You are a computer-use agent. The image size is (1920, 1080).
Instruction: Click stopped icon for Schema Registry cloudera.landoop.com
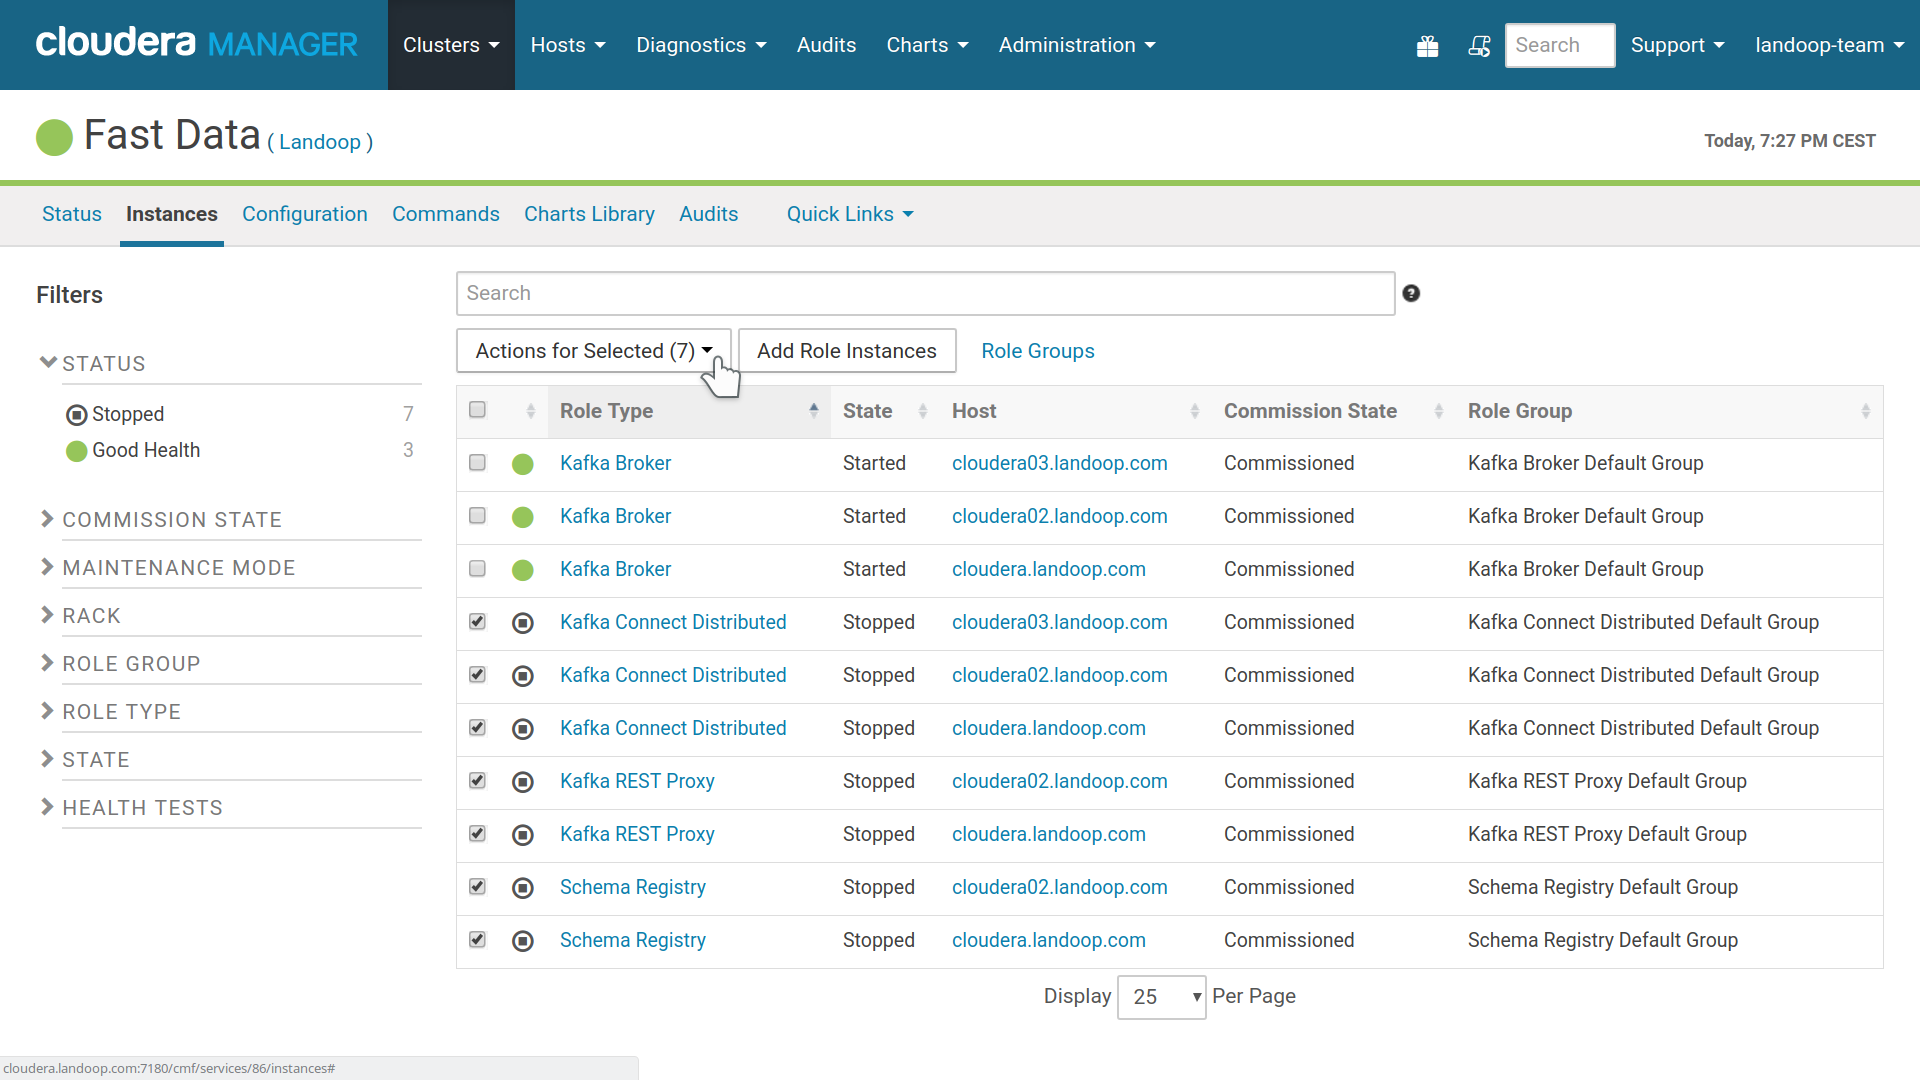(522, 941)
